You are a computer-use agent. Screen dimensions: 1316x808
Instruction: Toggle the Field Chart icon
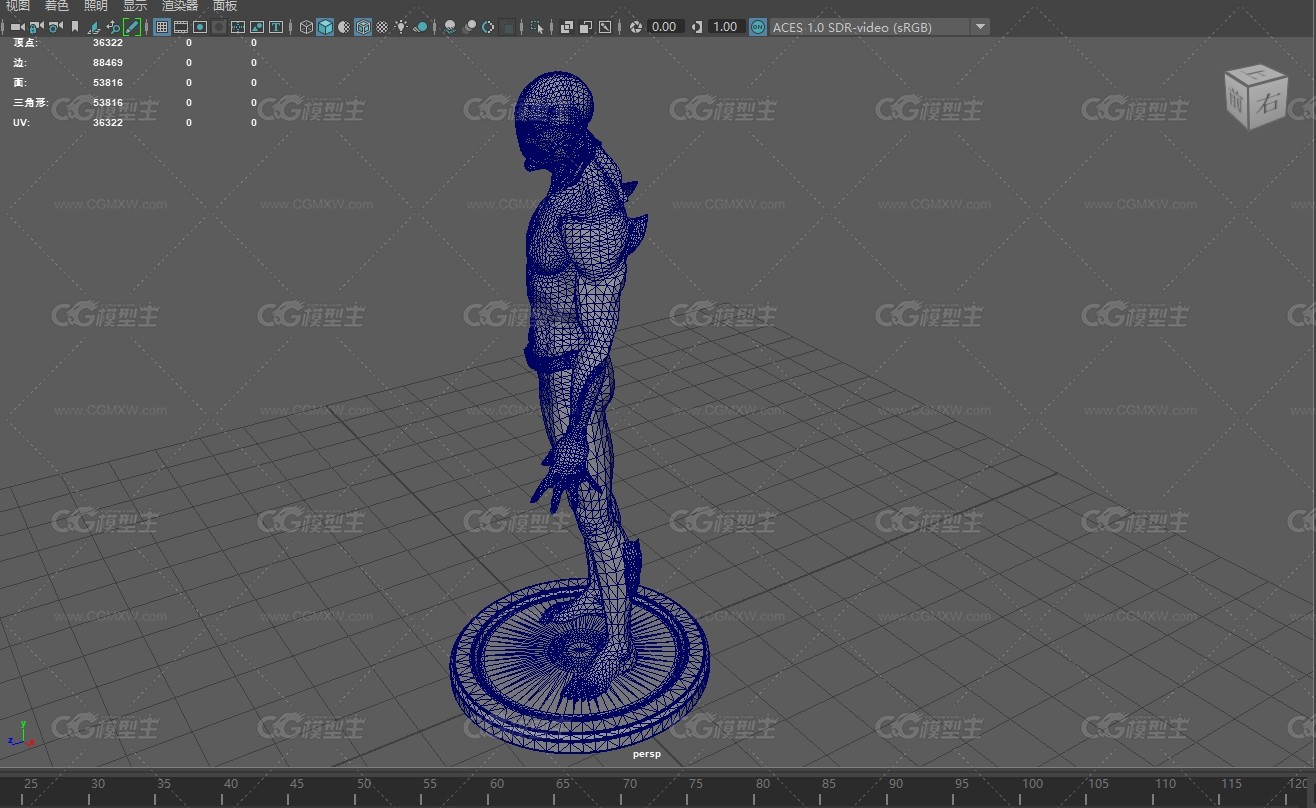(x=238, y=27)
